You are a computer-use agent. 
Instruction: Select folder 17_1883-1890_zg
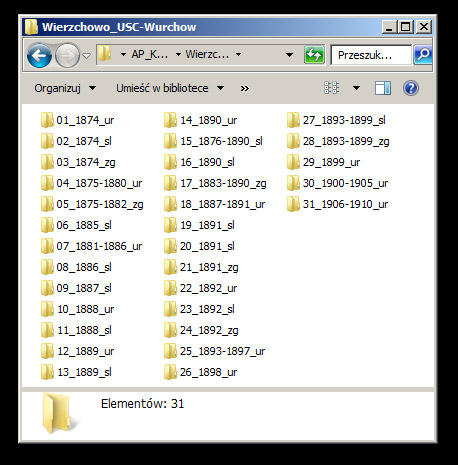point(215,183)
